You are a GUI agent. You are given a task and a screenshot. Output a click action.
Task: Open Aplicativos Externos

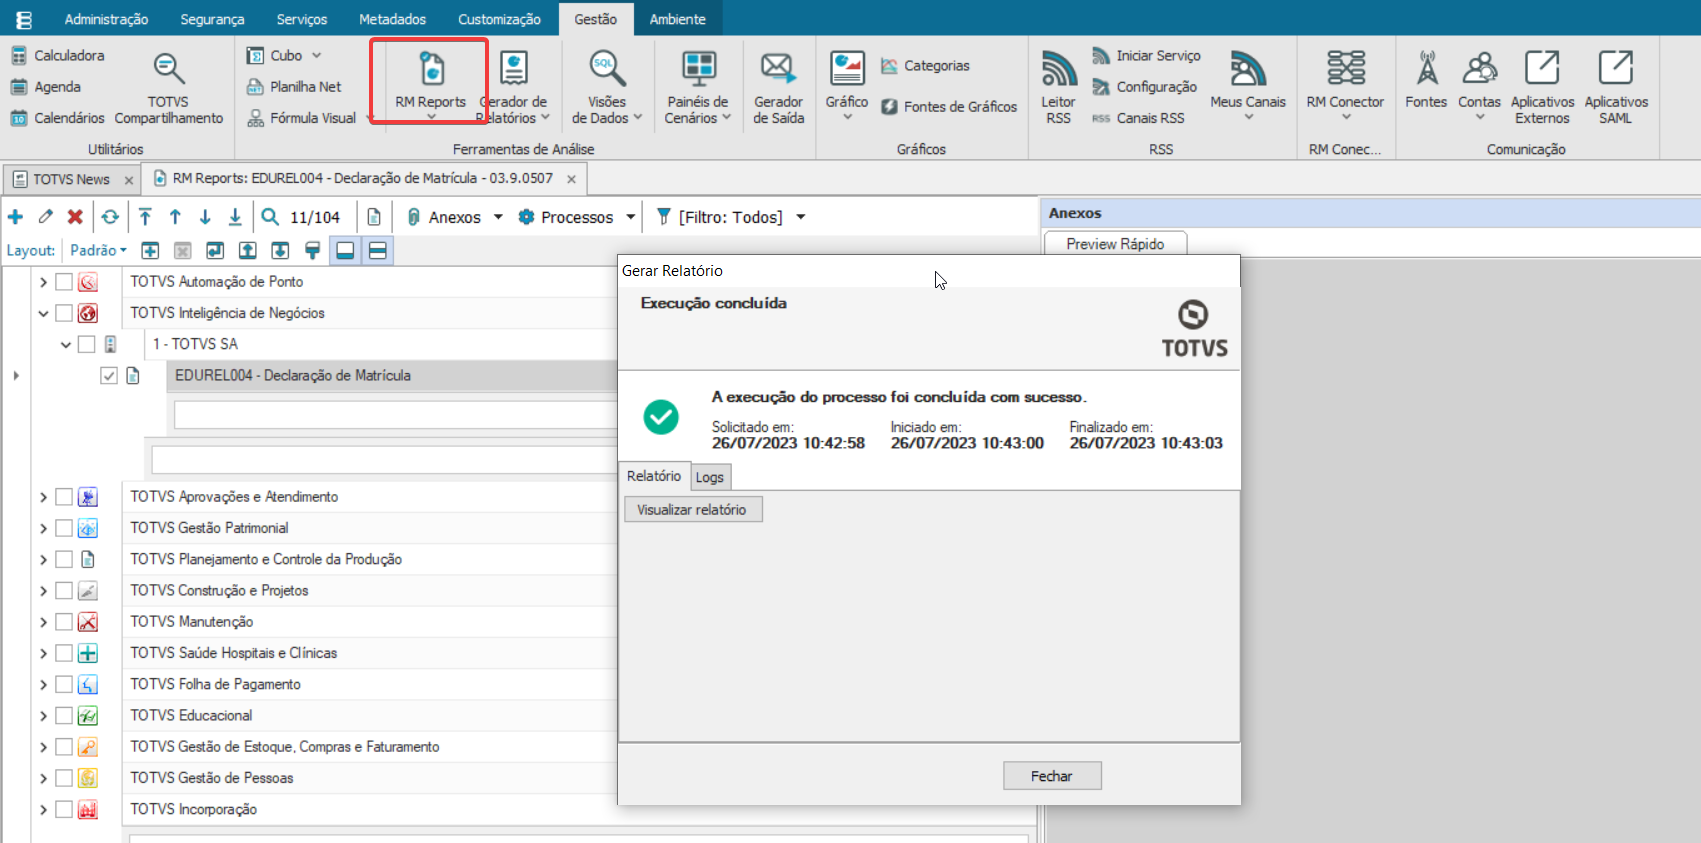pyautogui.click(x=1542, y=88)
